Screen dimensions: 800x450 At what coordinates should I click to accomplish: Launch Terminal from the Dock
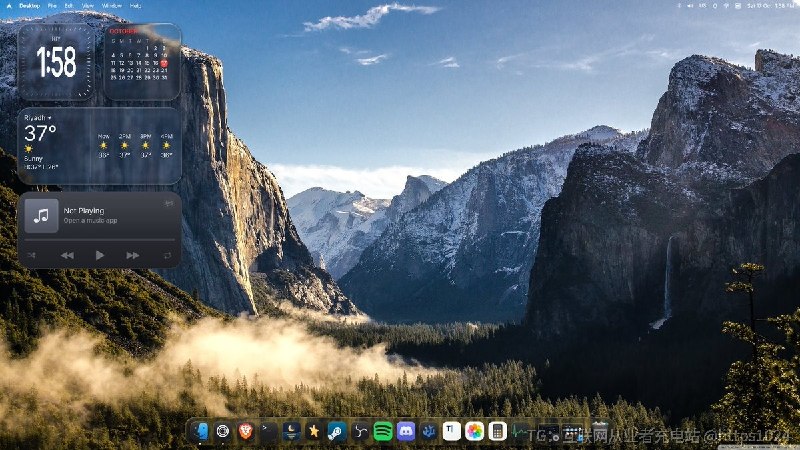coord(268,432)
